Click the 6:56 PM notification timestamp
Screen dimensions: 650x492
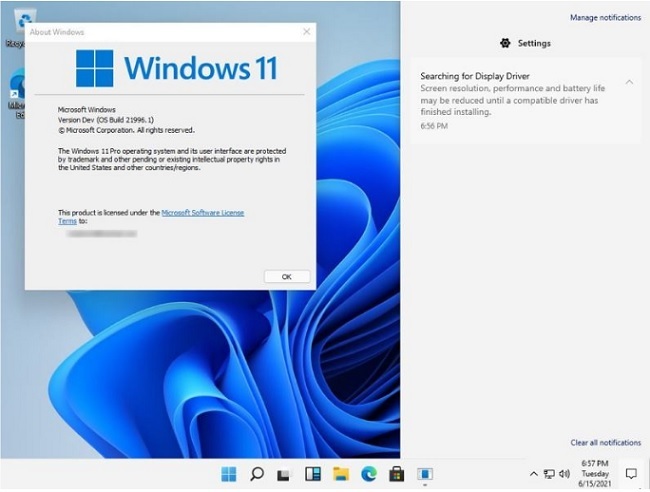(434, 126)
